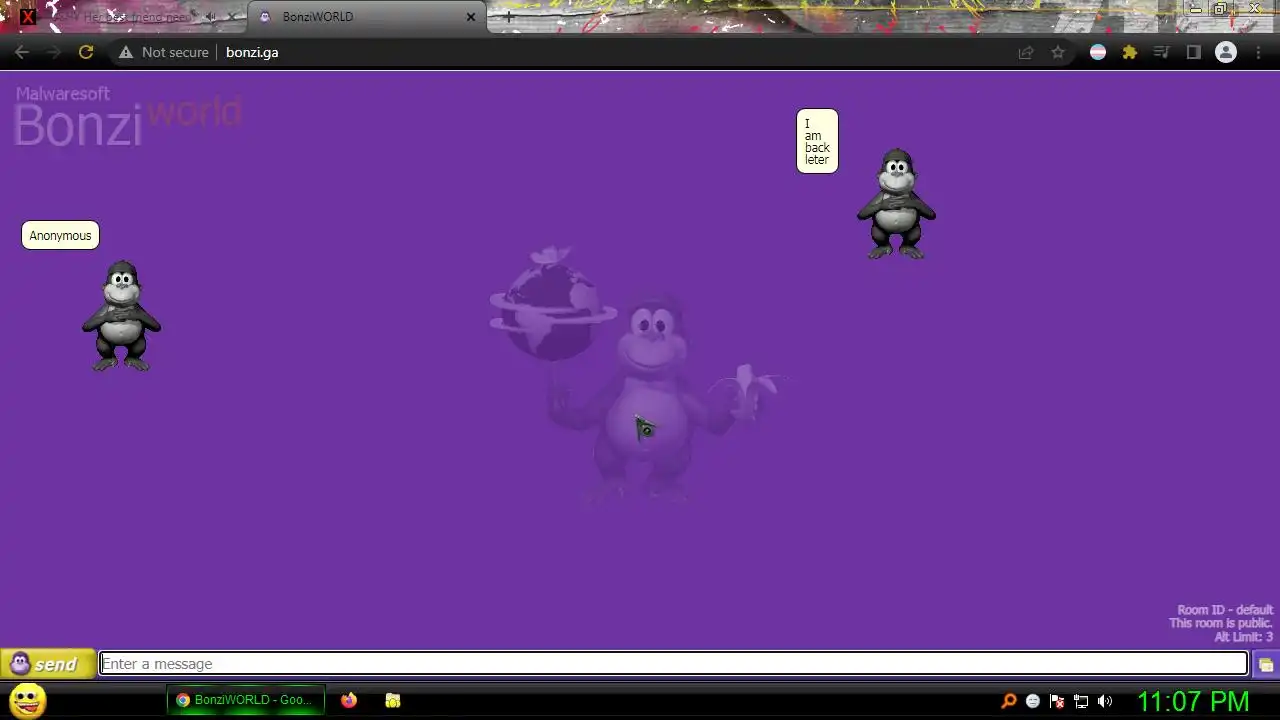Click the "I am back leter" speech bubble

817,141
